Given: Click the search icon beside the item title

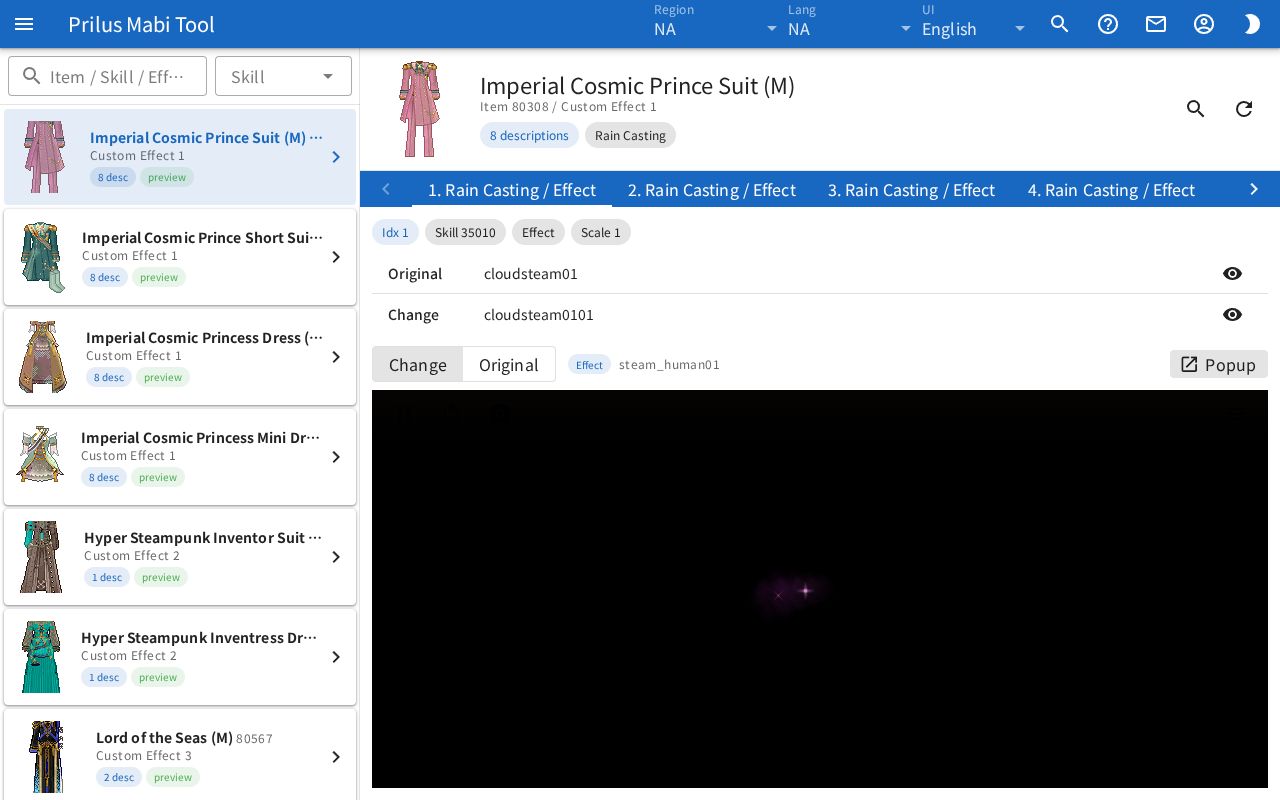Looking at the screenshot, I should (1196, 109).
